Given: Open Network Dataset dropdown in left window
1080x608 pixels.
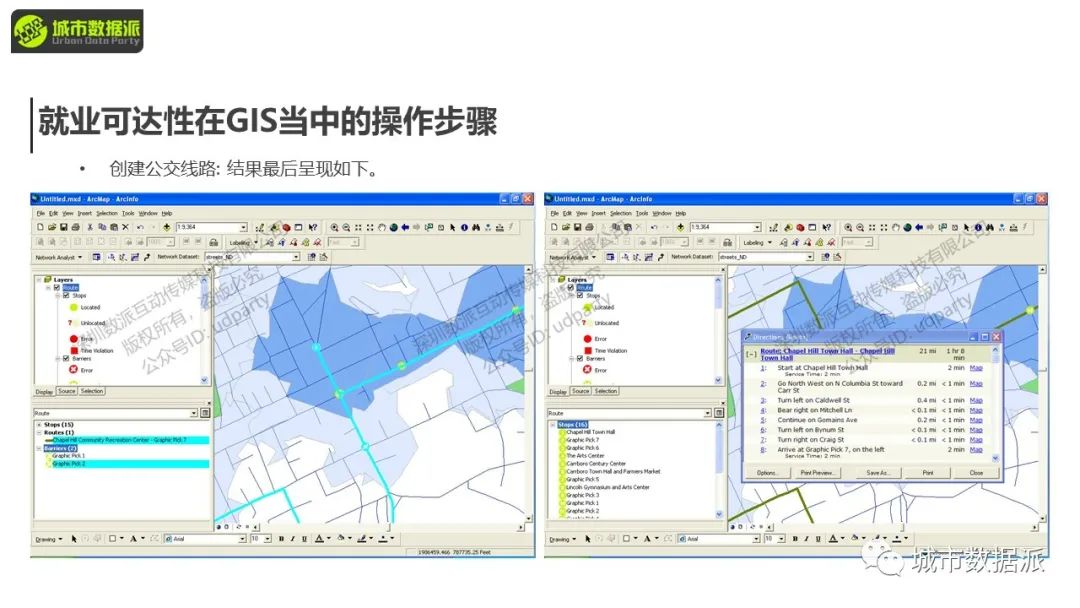Looking at the screenshot, I should click(x=296, y=257).
